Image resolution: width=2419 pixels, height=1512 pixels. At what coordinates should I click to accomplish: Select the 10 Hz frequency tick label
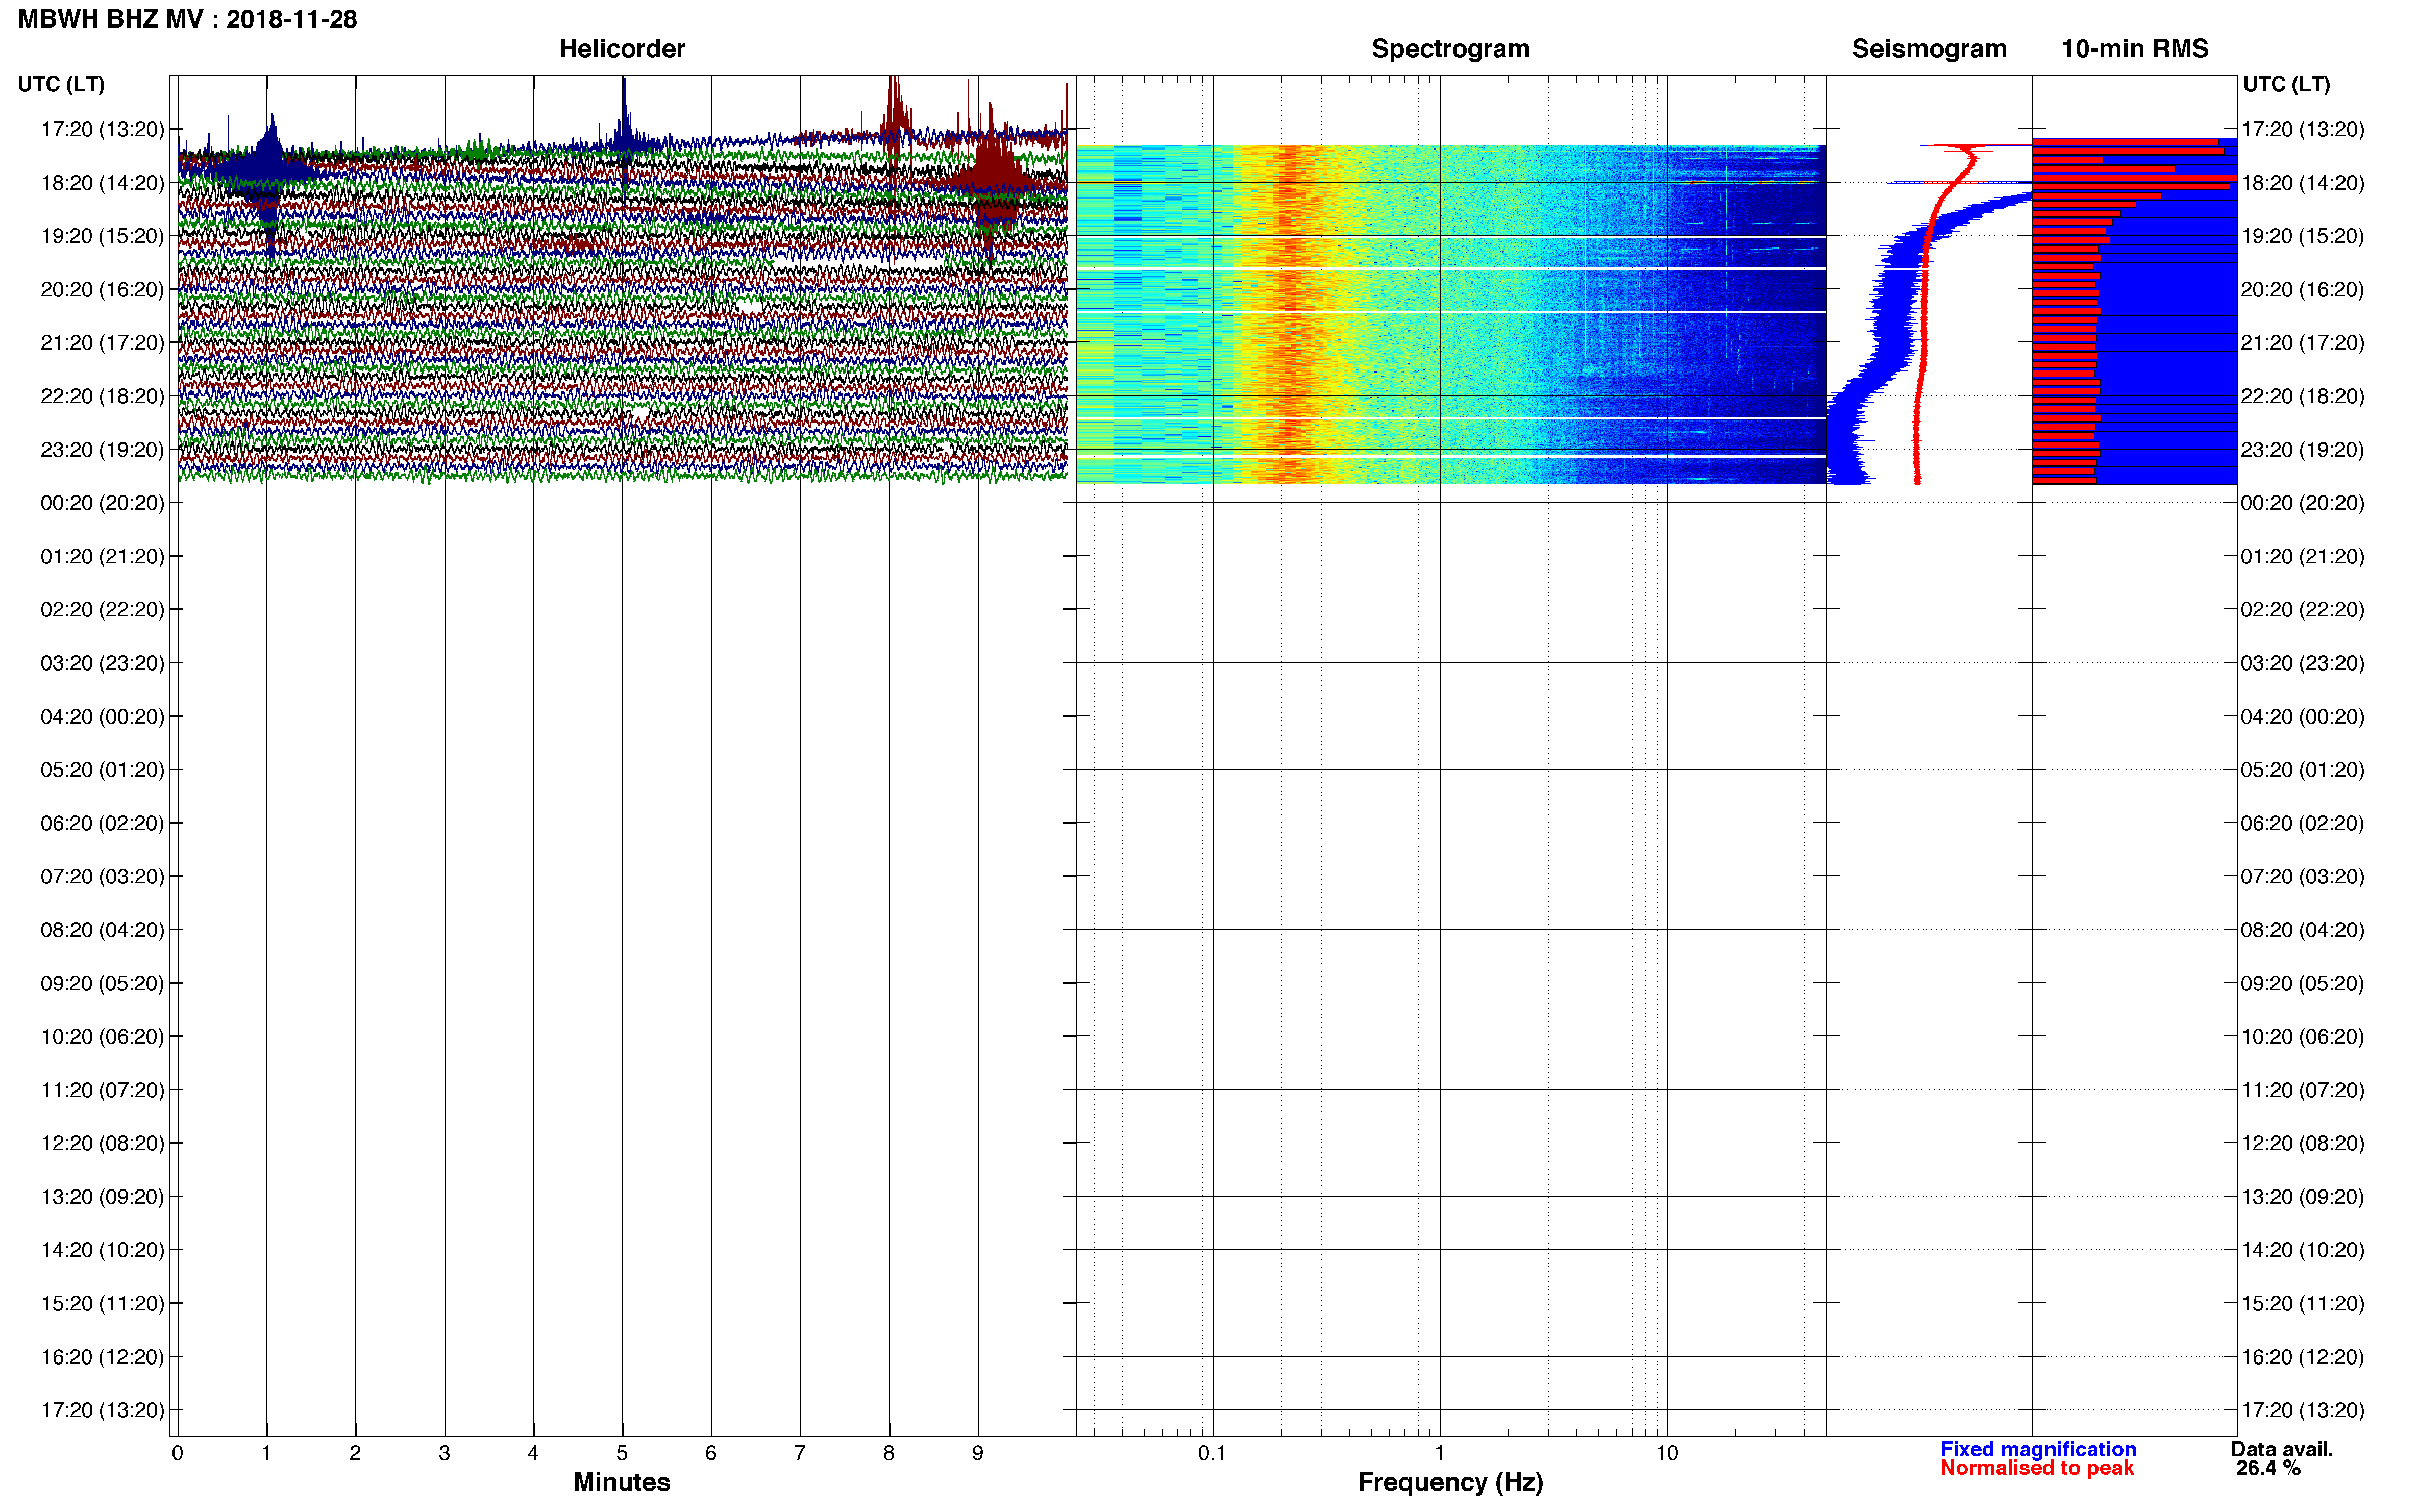[1667, 1453]
